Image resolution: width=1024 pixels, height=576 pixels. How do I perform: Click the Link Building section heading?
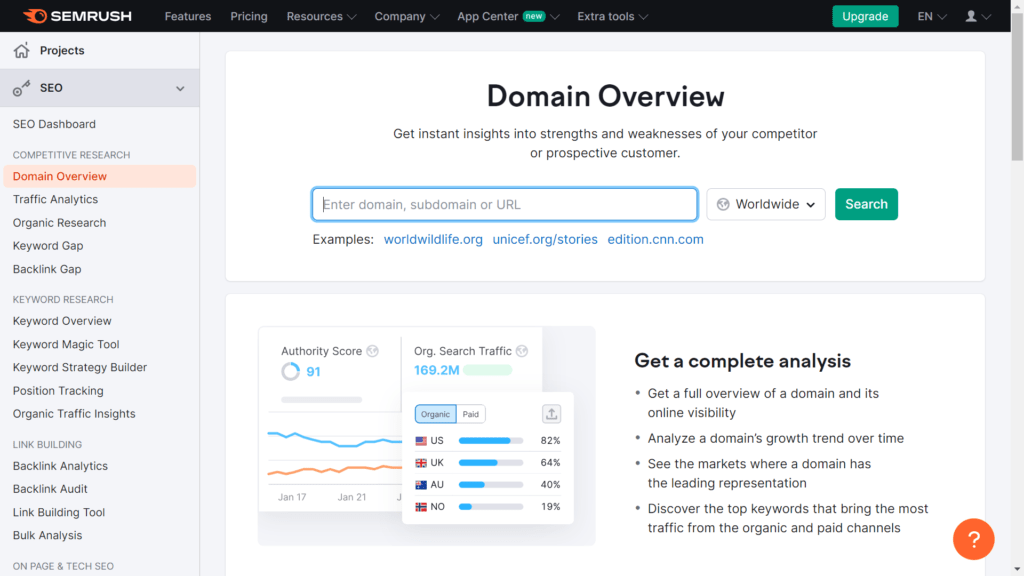tap(47, 445)
